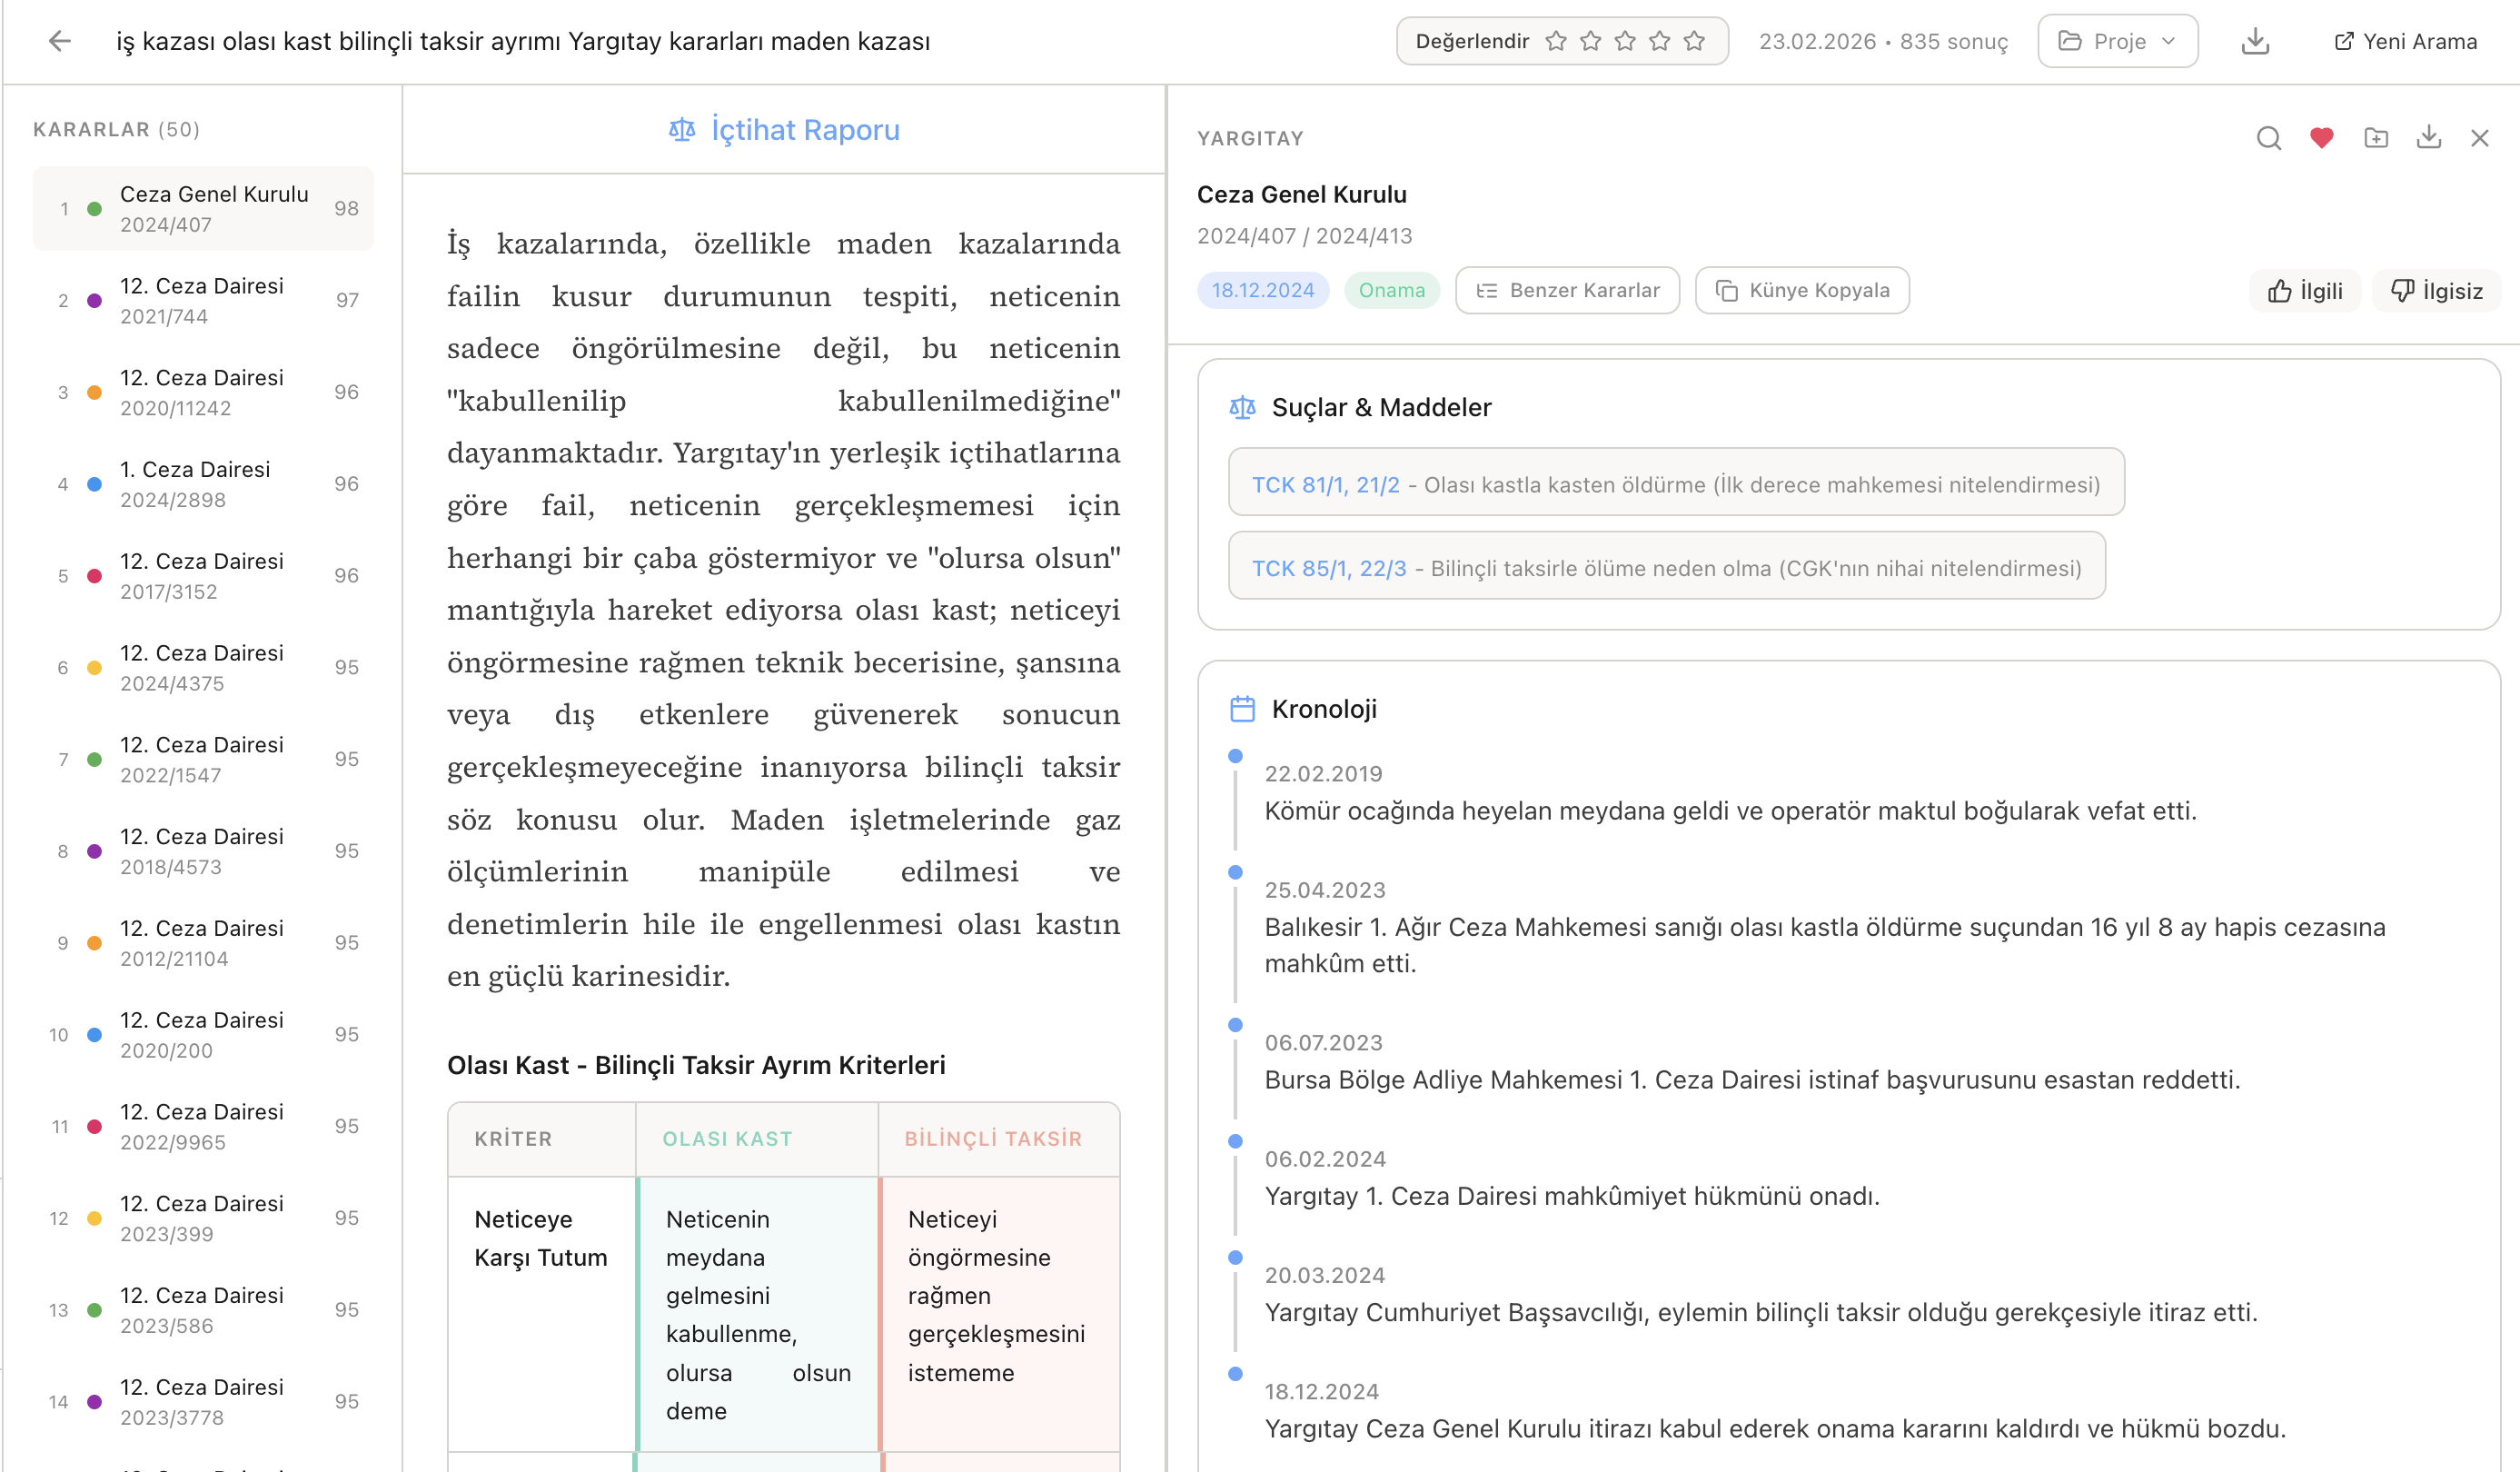
Task: Mark decision as İlgili
Action: pyautogui.click(x=2305, y=291)
